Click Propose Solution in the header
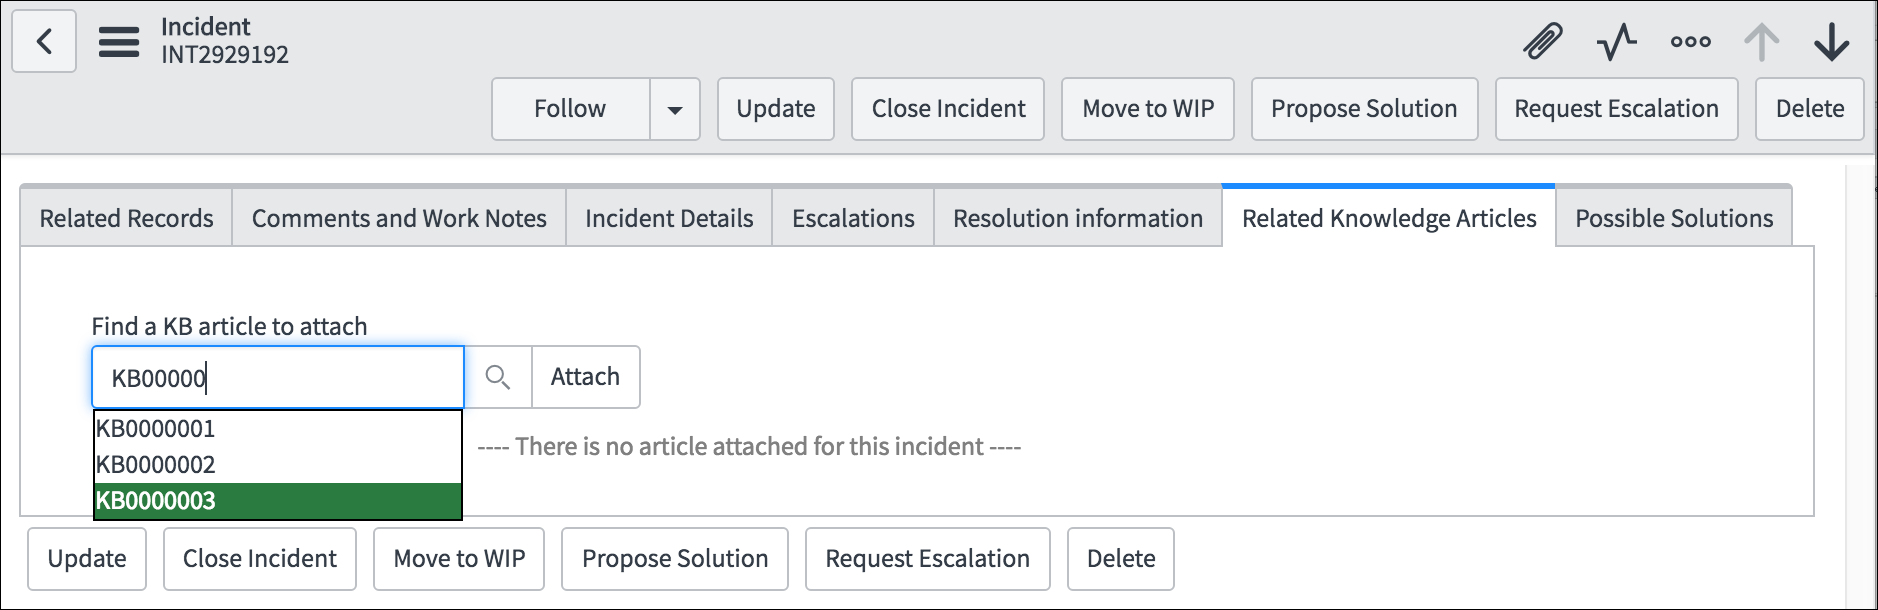Viewport: 1878px width, 610px height. [1364, 109]
